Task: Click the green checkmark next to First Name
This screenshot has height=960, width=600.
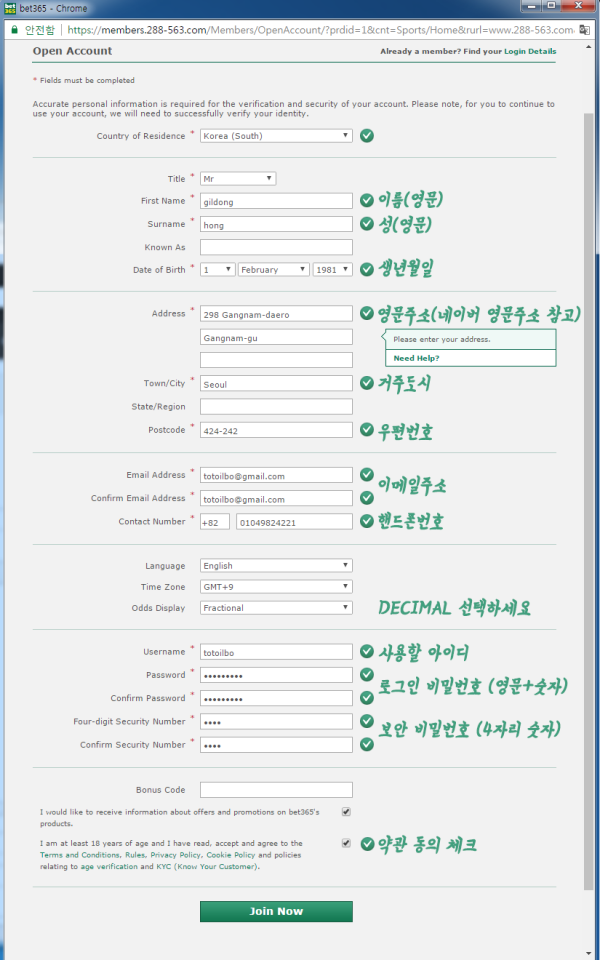Action: (367, 200)
